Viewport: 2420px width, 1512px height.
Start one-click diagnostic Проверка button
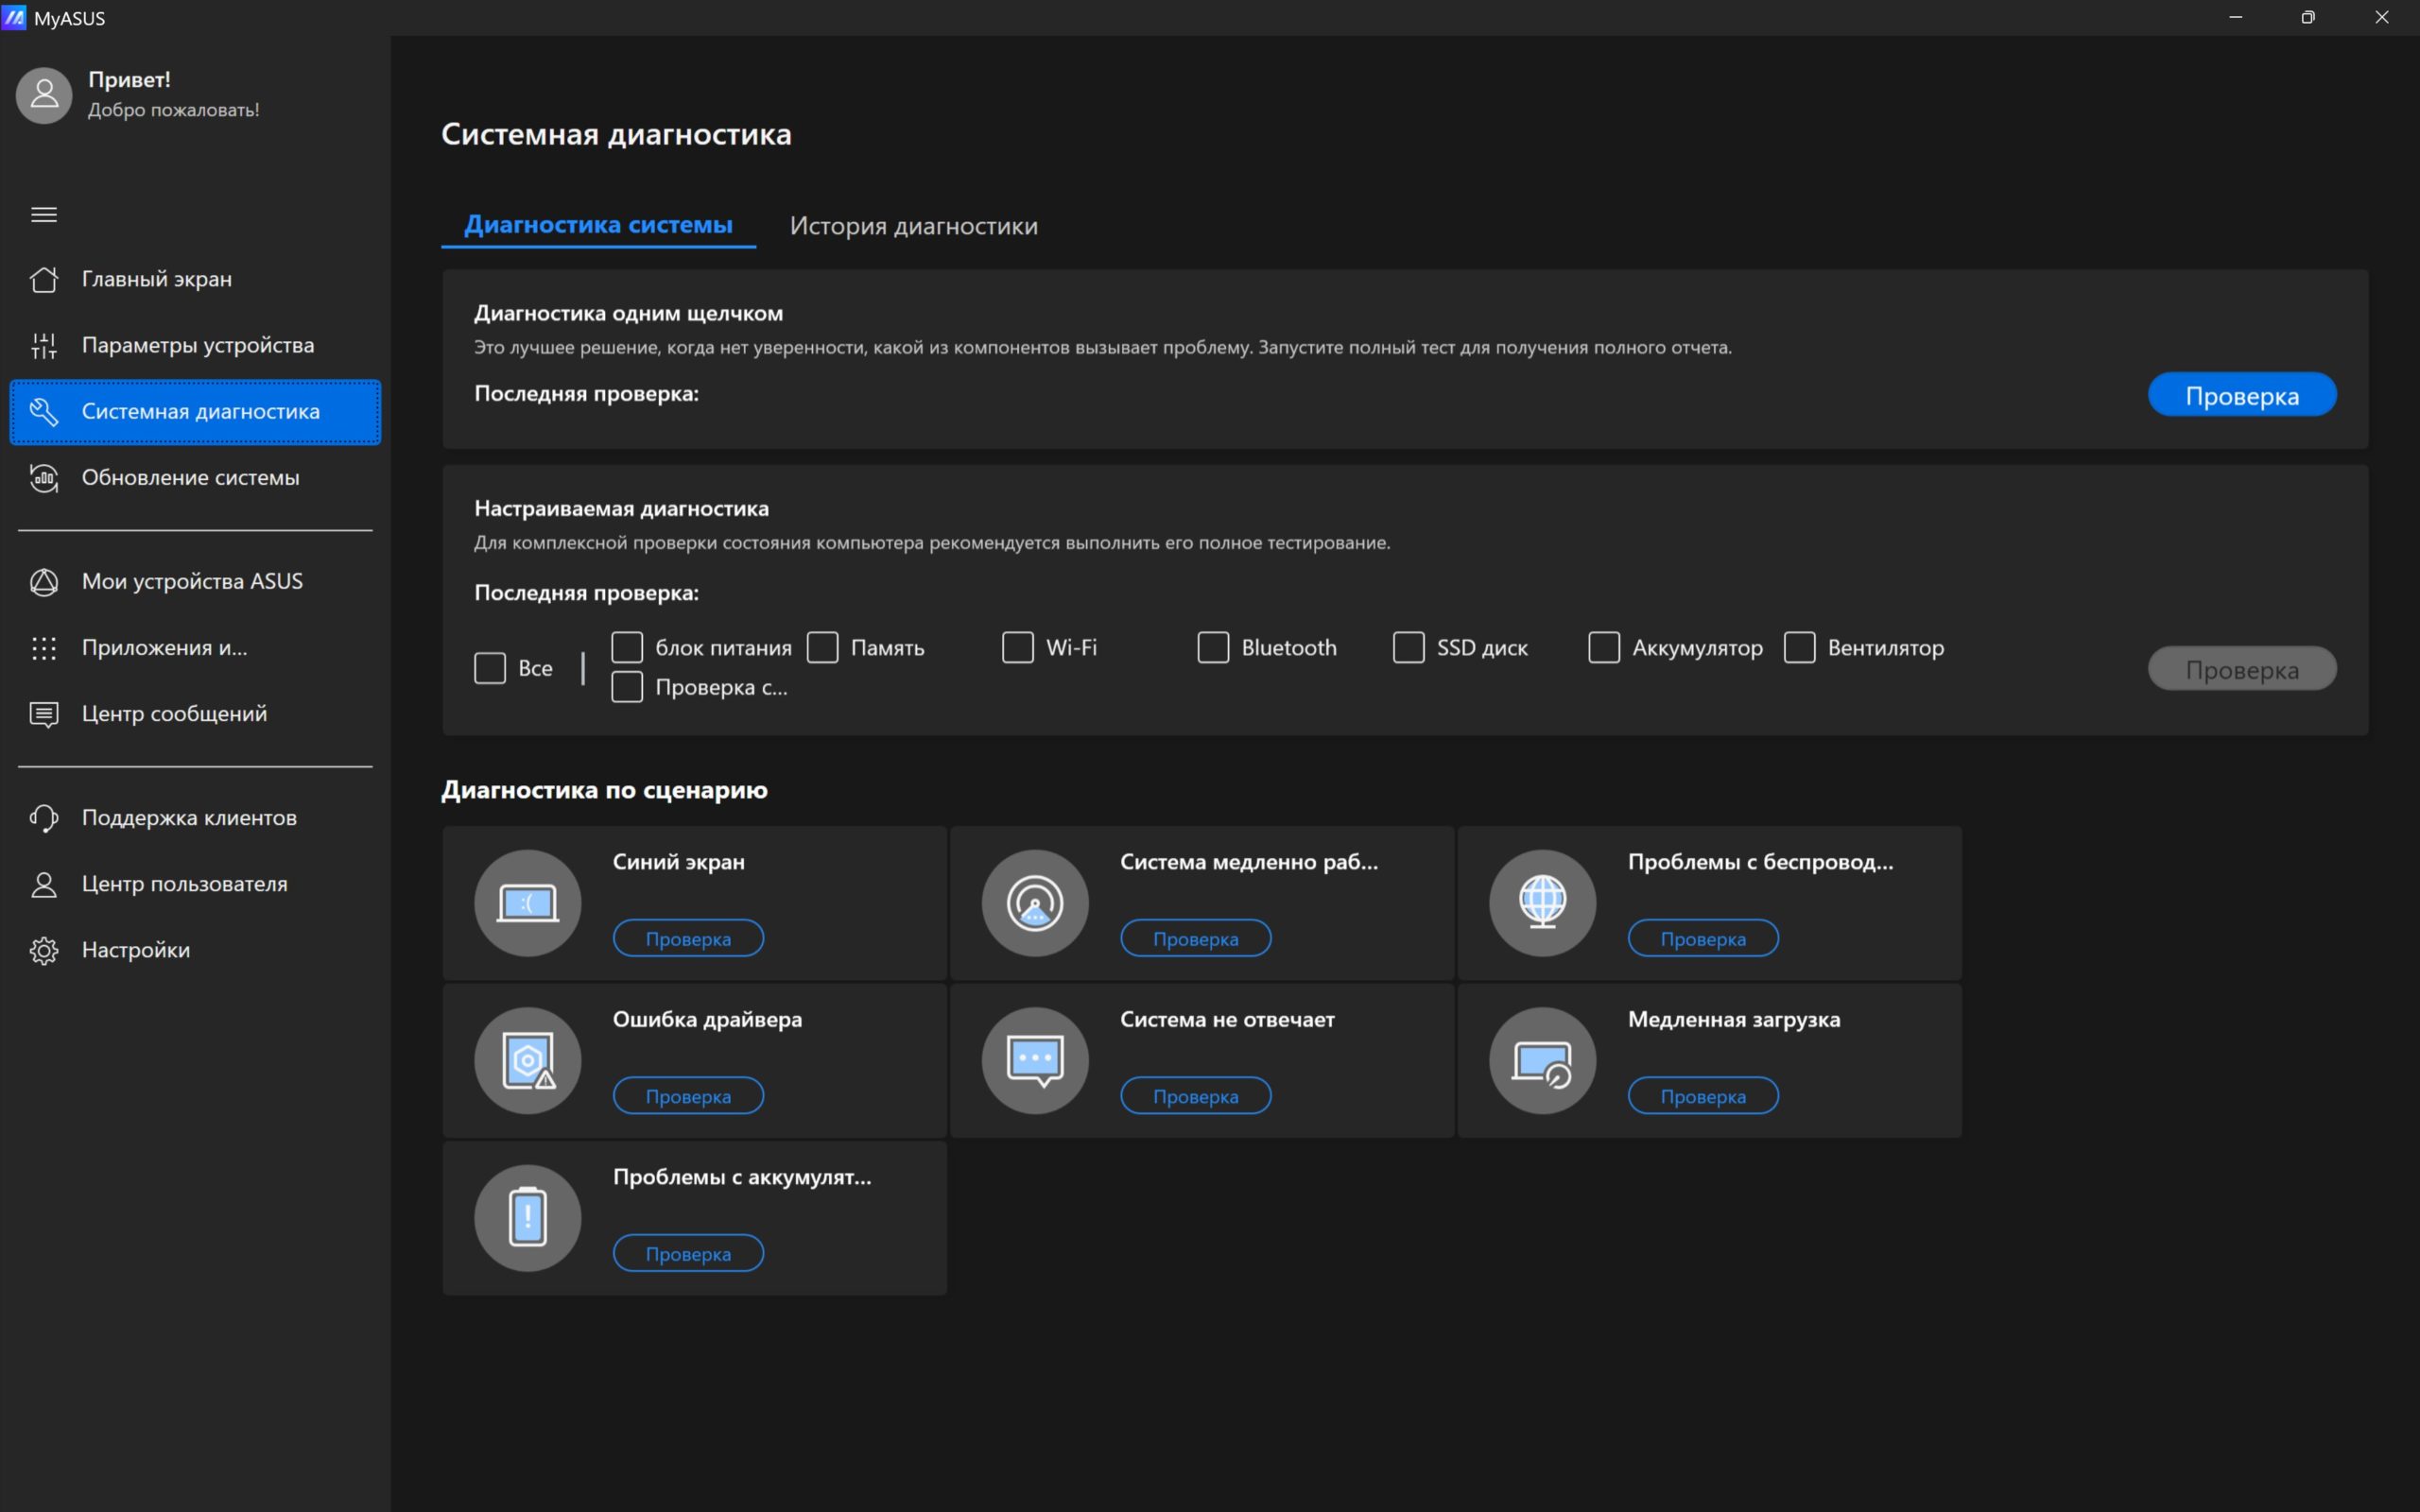coord(2242,395)
